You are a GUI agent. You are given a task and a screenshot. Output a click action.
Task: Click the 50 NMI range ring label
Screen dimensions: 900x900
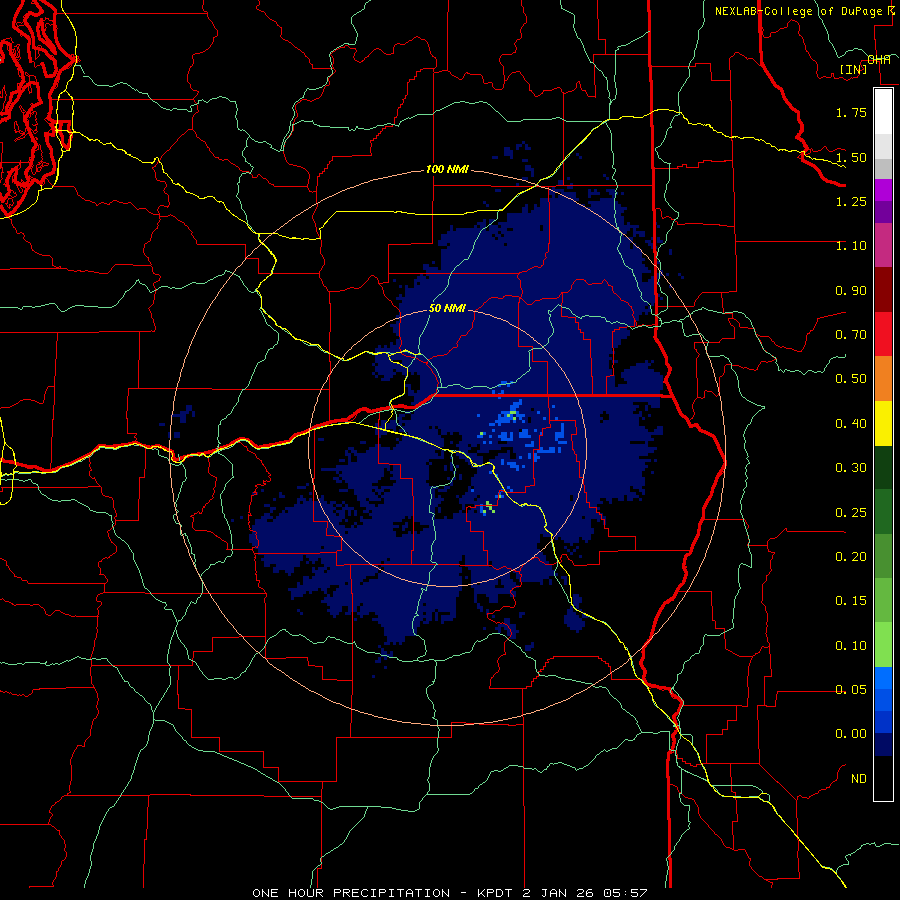coord(447,308)
